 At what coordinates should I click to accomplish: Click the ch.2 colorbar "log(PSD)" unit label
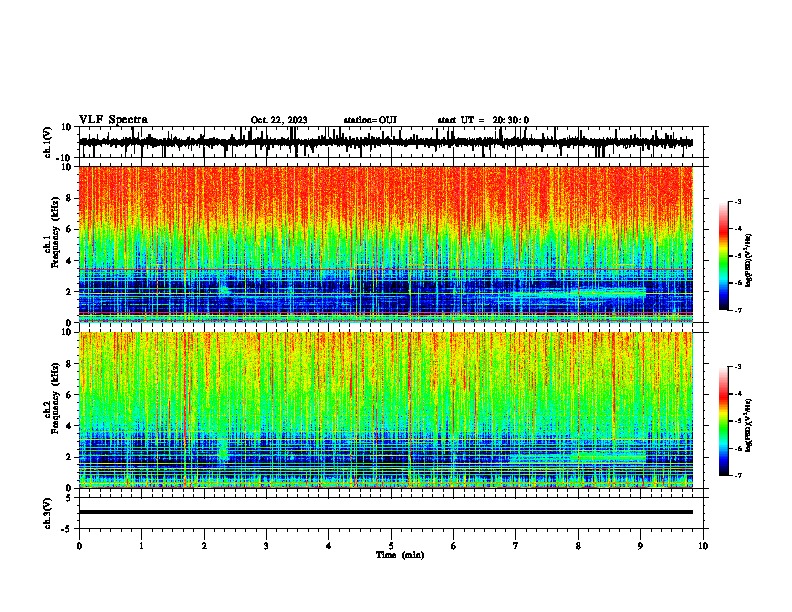[x=748, y=426]
